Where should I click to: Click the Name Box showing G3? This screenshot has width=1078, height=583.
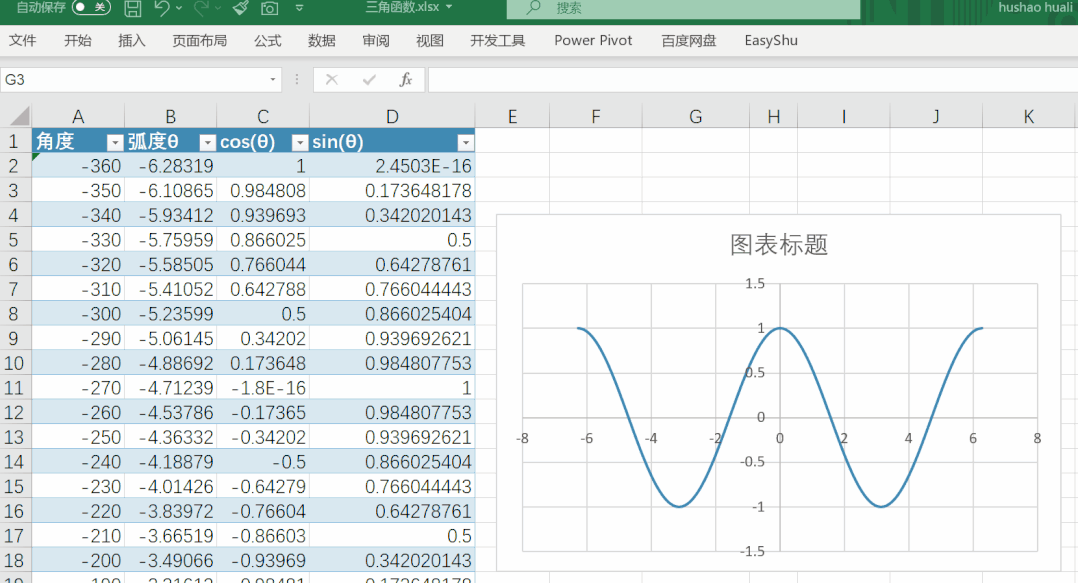click(x=134, y=80)
